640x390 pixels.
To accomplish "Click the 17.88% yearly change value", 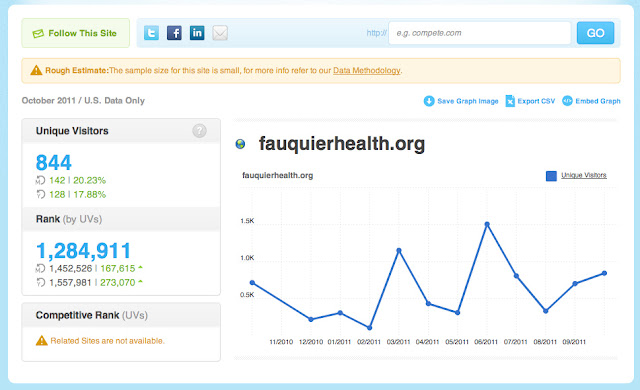I will click(89, 195).
